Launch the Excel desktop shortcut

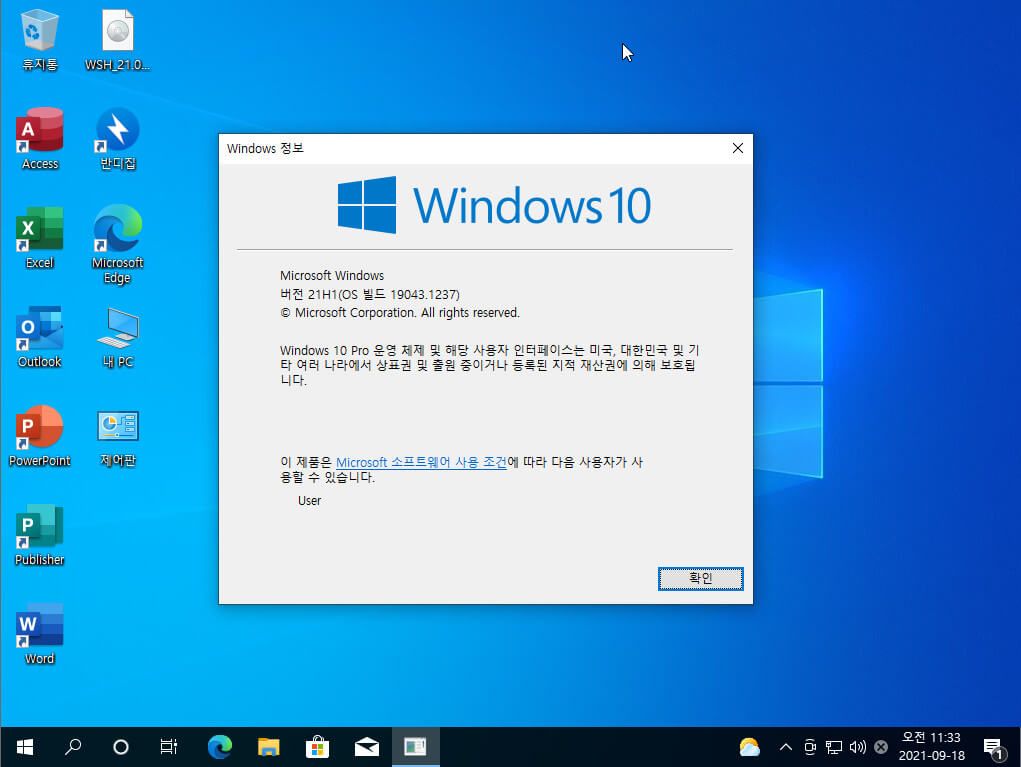pos(40,238)
